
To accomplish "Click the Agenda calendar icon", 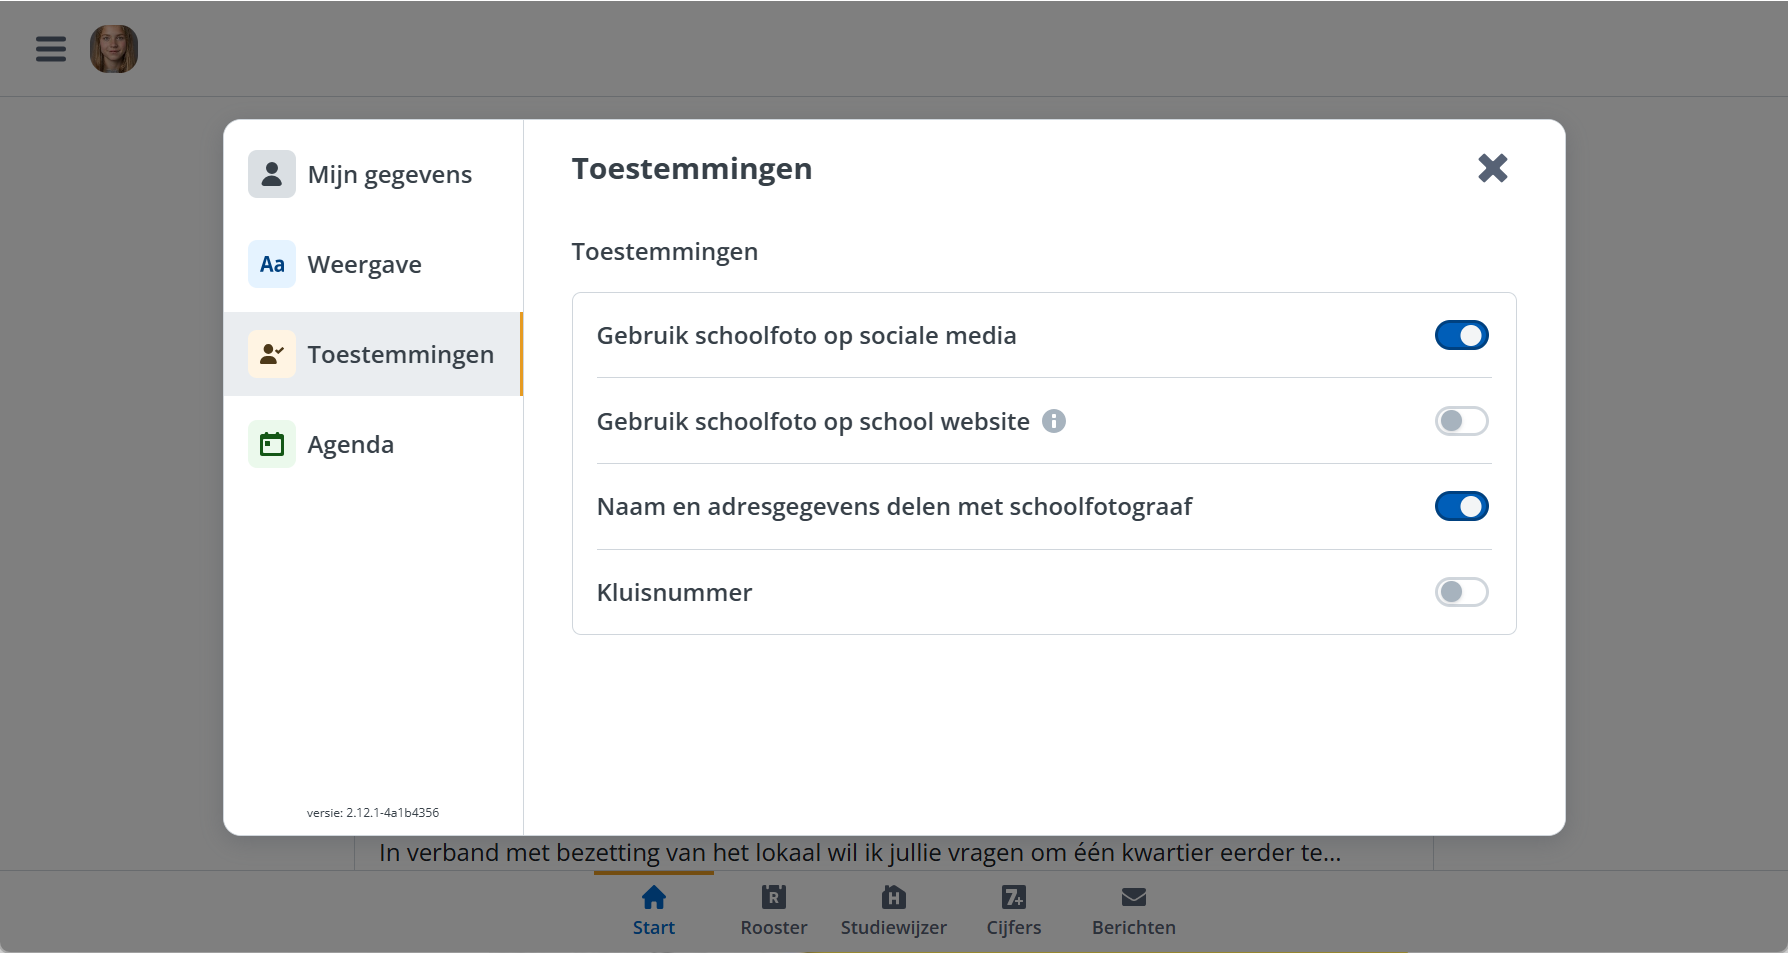I will click(x=271, y=444).
